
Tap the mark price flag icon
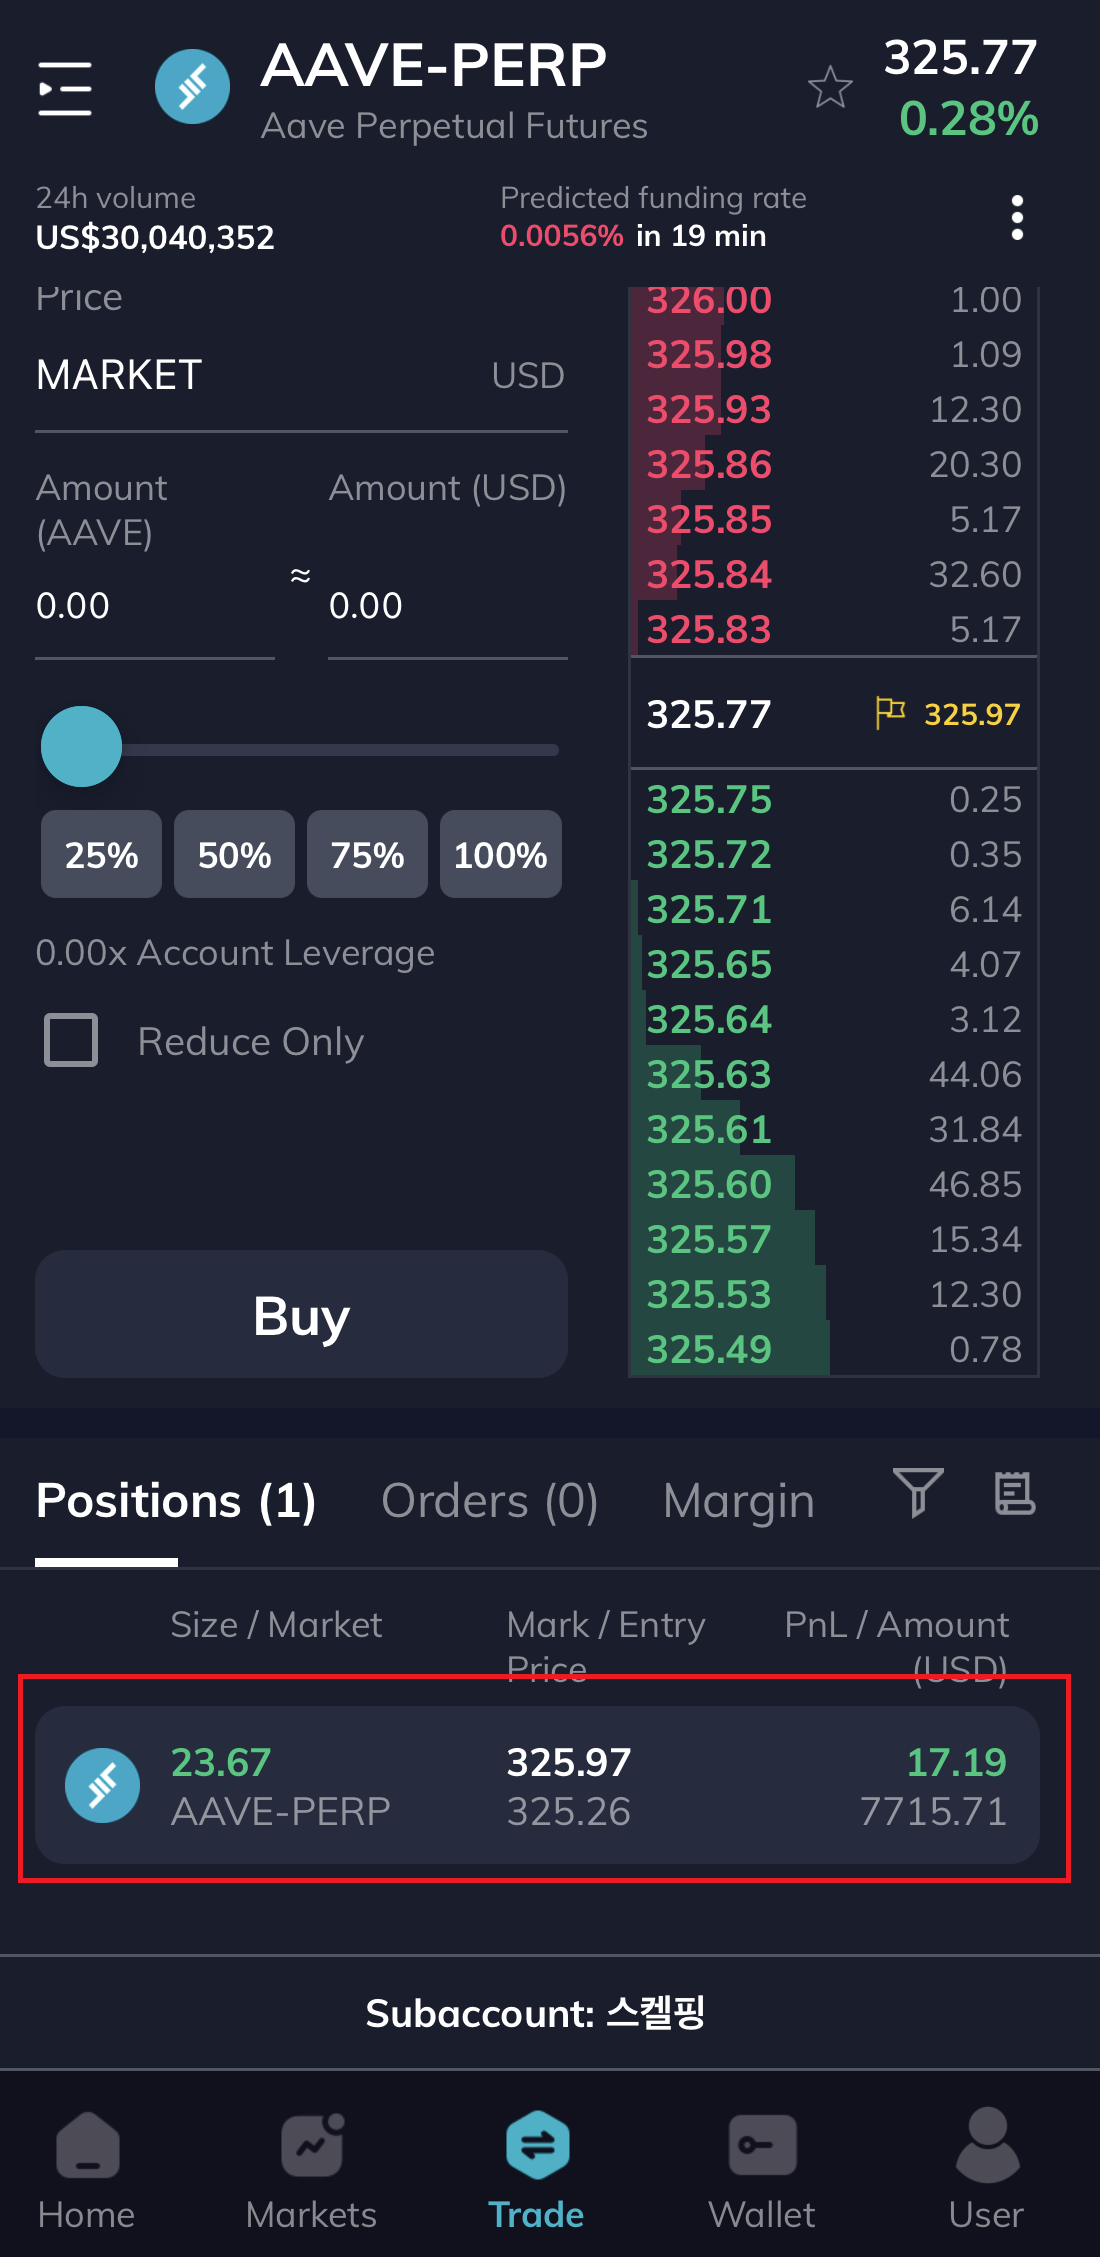[890, 713]
